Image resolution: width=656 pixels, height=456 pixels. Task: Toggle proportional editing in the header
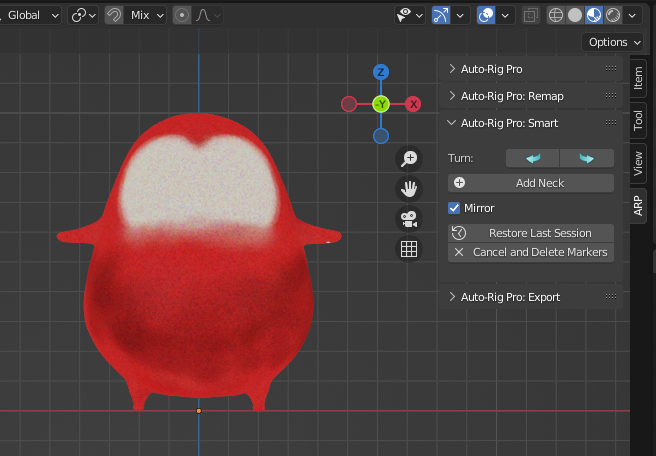point(182,15)
